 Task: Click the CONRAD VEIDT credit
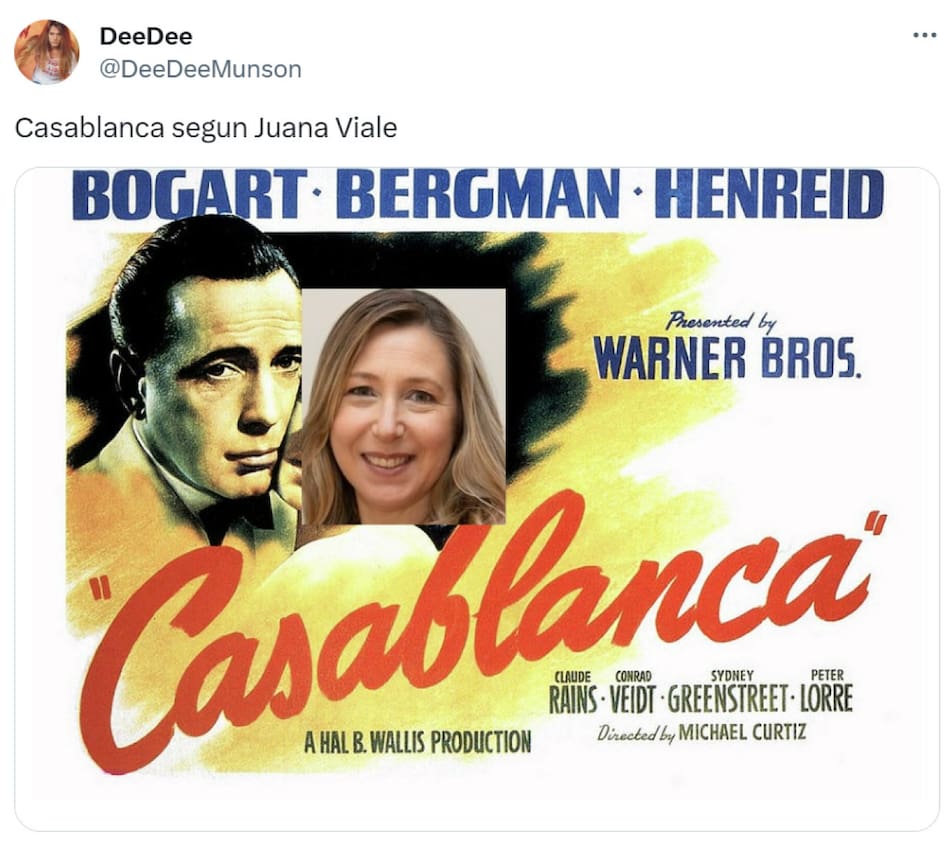click(633, 692)
